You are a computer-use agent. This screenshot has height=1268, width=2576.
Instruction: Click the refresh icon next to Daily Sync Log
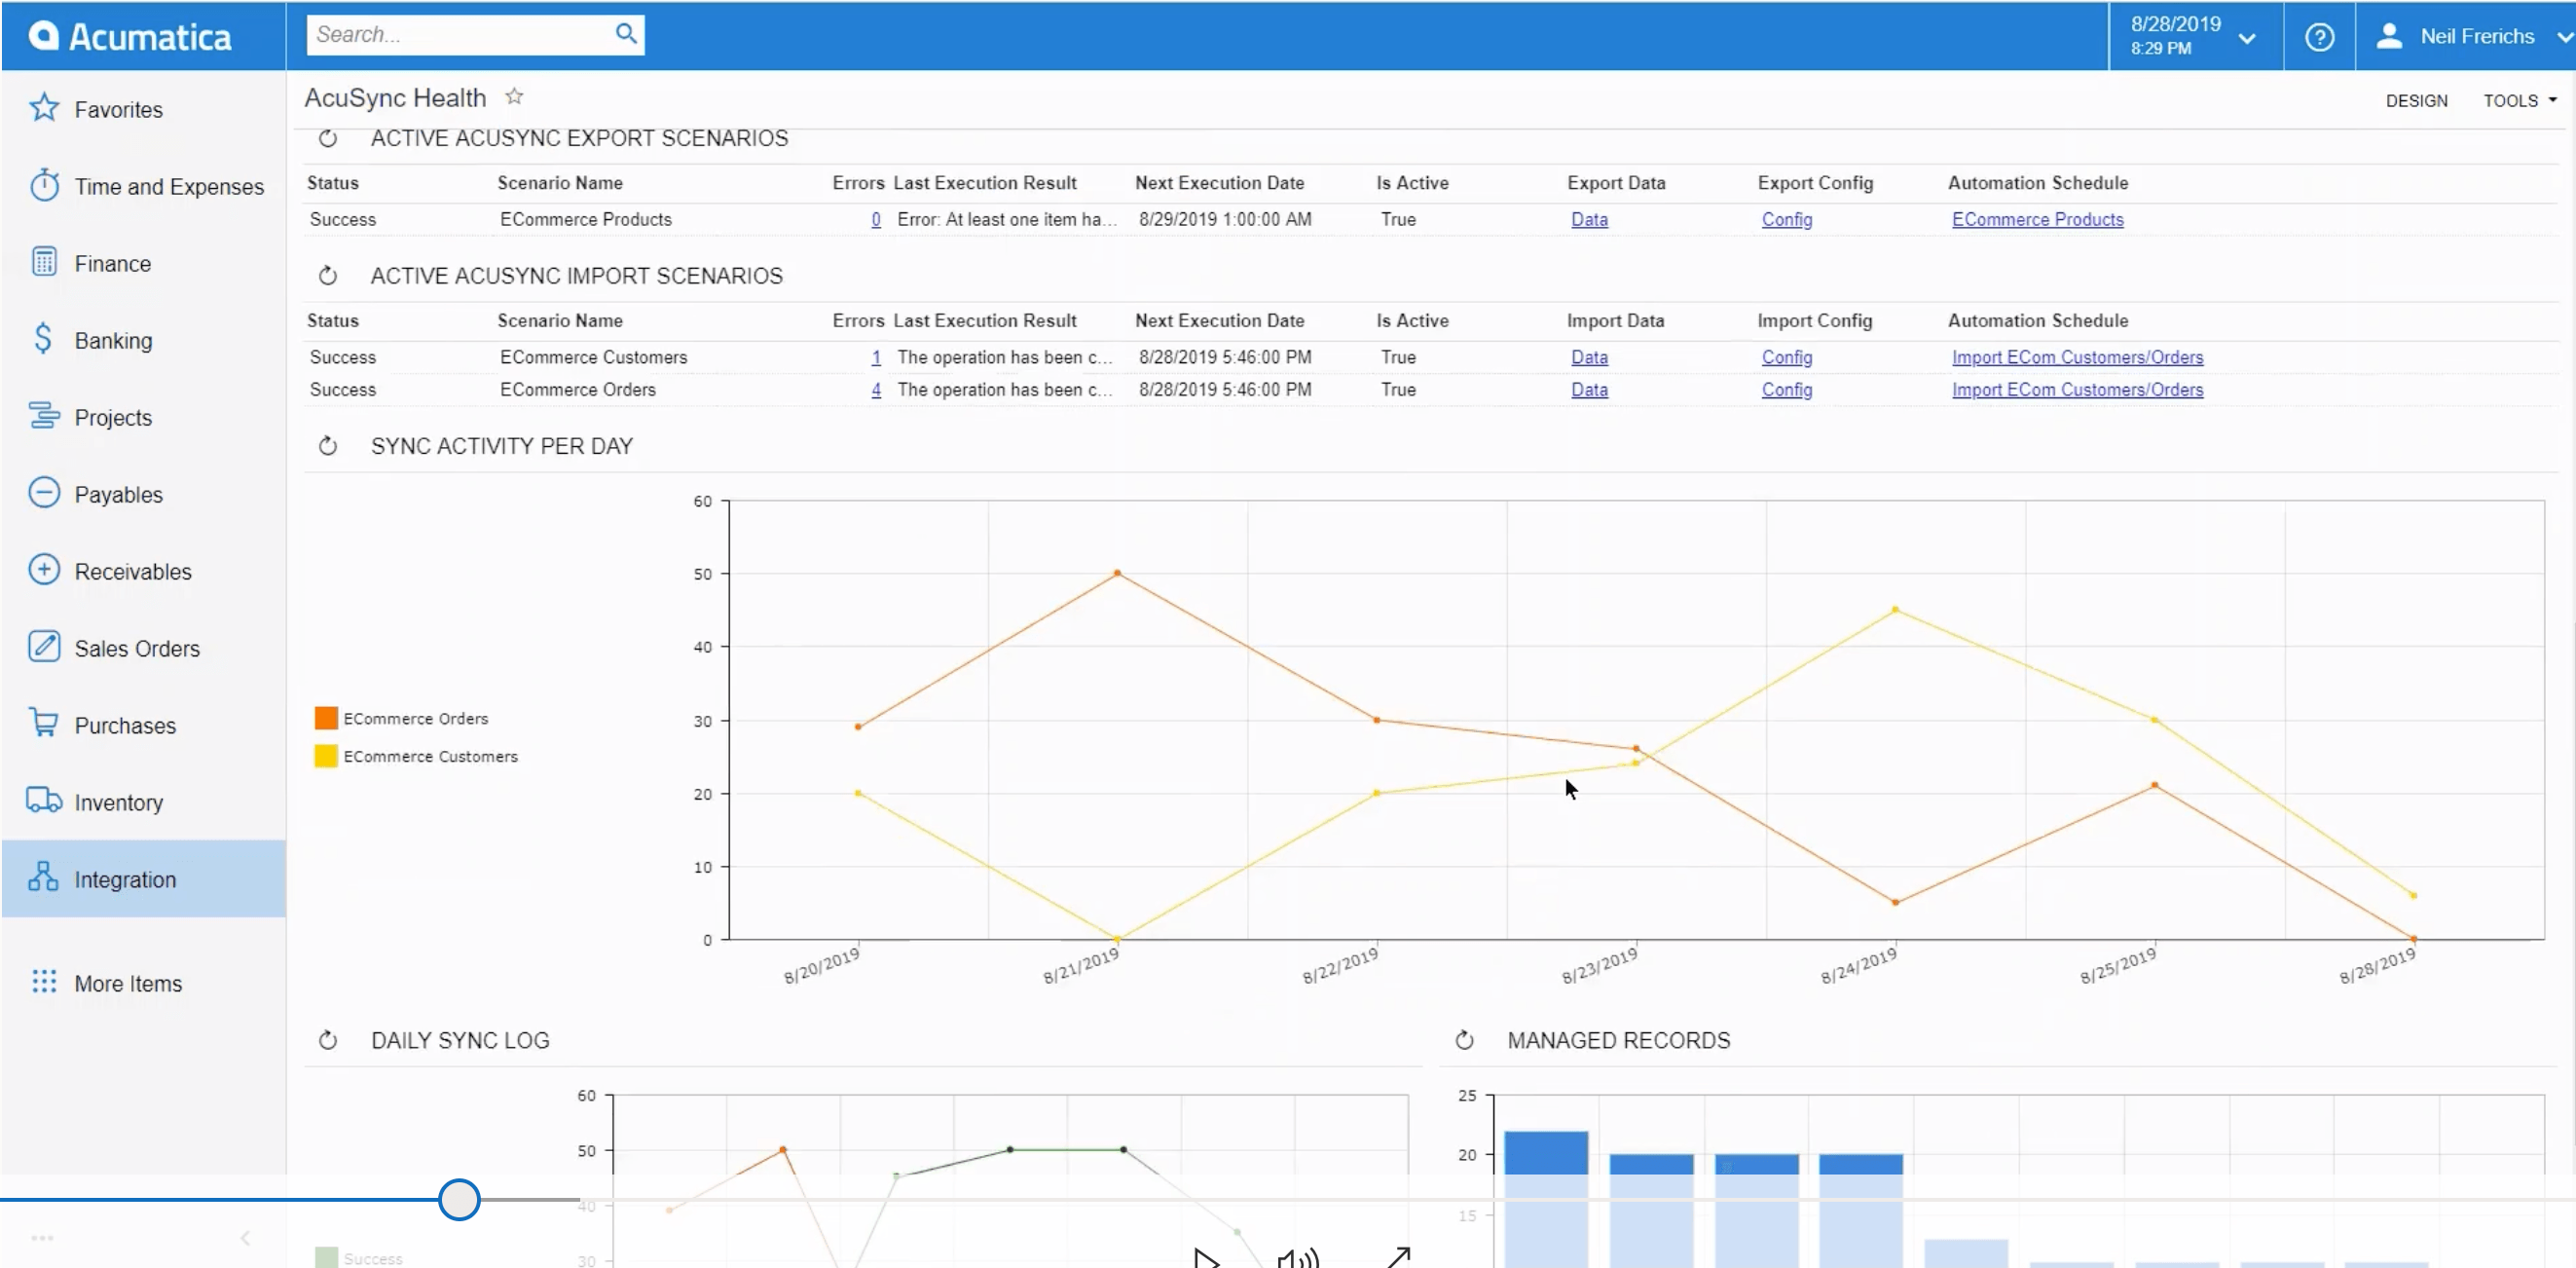pyautogui.click(x=327, y=1040)
